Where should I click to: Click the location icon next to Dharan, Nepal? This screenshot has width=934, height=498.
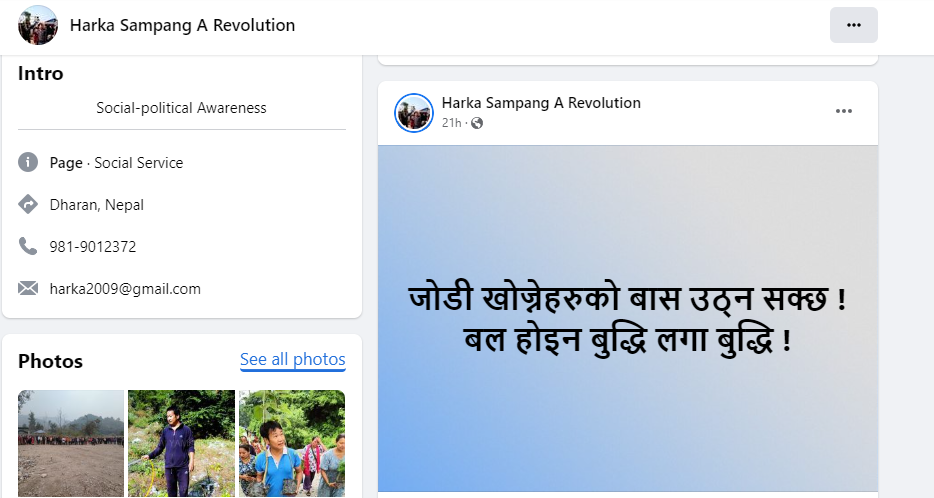click(x=28, y=204)
